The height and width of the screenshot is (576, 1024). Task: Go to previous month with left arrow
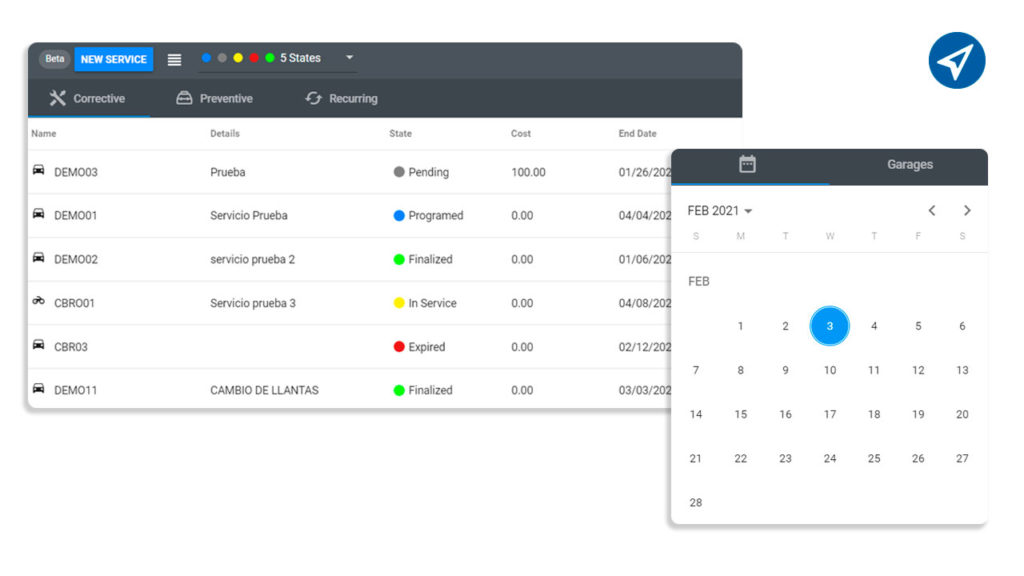pos(932,210)
